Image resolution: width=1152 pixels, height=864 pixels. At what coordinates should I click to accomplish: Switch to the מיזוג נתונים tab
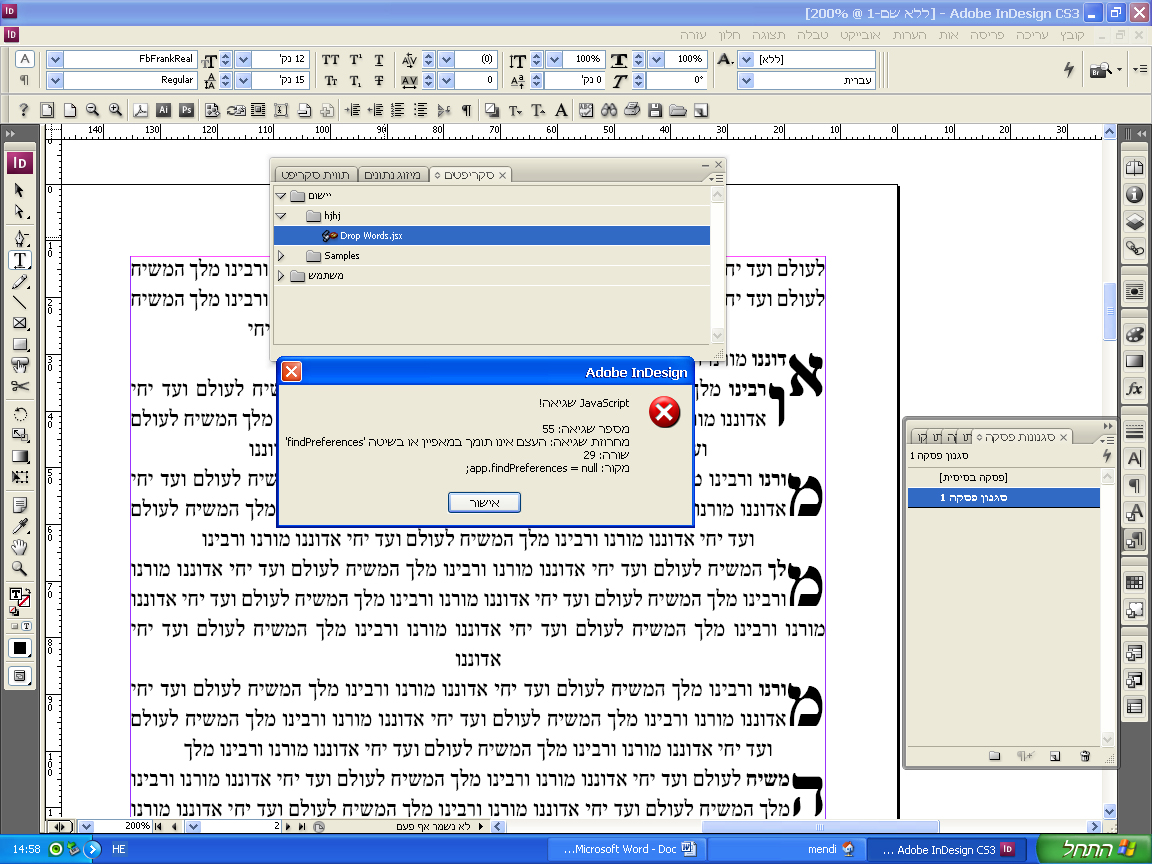point(393,175)
